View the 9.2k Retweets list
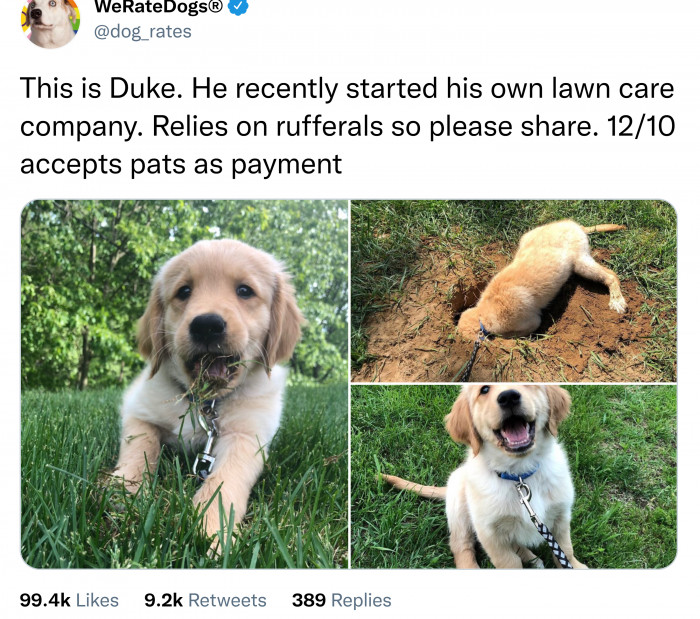Viewport: 700px width, 619px height. pyautogui.click(x=205, y=600)
